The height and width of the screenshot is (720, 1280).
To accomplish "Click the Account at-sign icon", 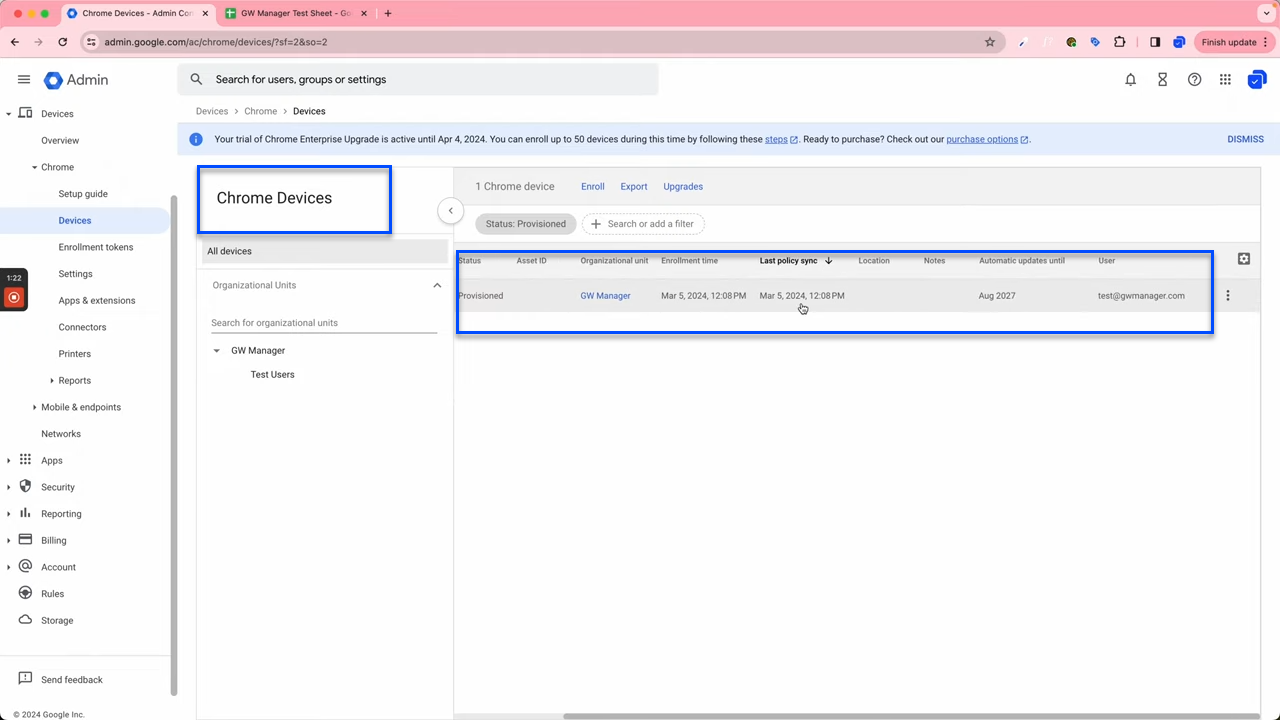I will tap(25, 567).
